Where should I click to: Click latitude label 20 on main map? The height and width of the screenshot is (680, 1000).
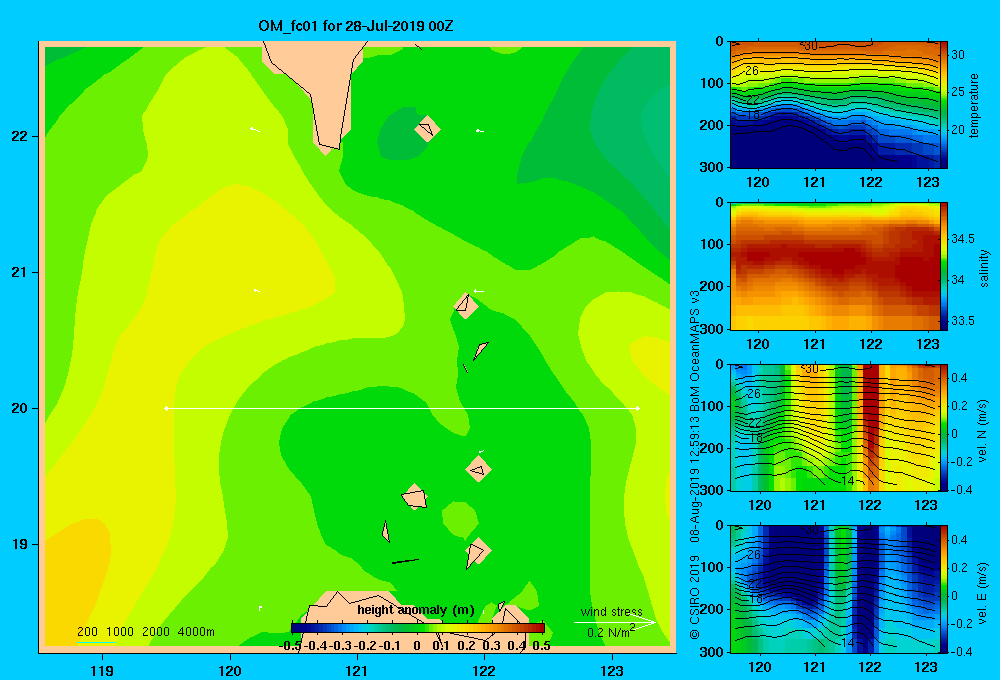pyautogui.click(x=20, y=408)
